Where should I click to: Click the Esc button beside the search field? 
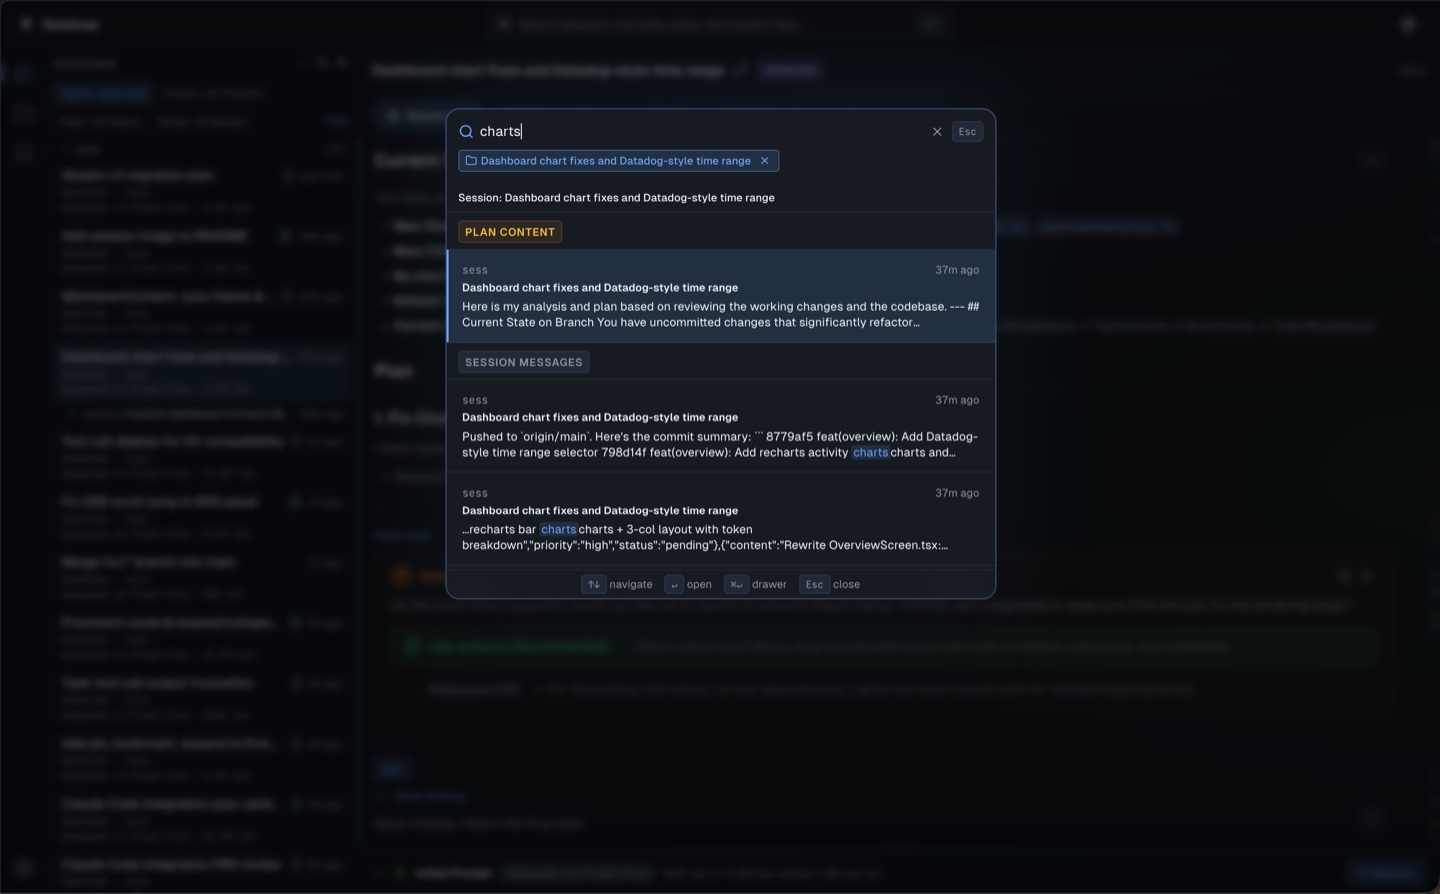coord(967,132)
